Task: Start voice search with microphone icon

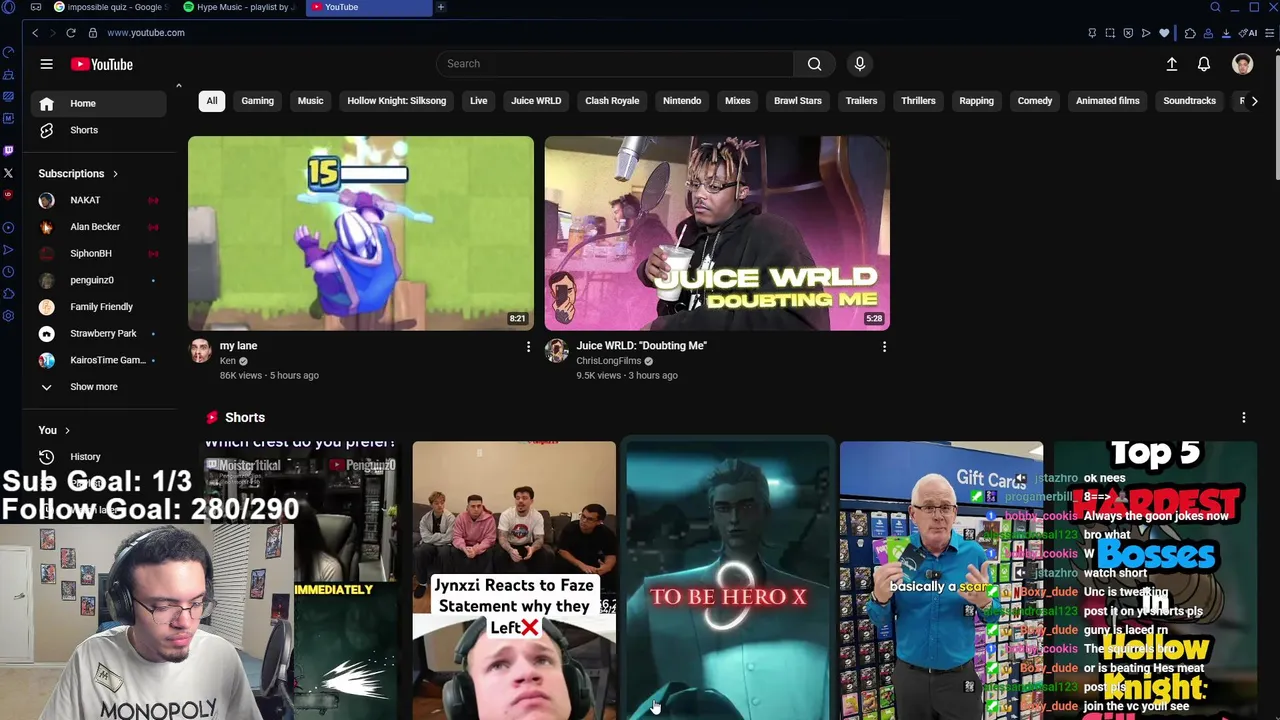Action: click(859, 64)
